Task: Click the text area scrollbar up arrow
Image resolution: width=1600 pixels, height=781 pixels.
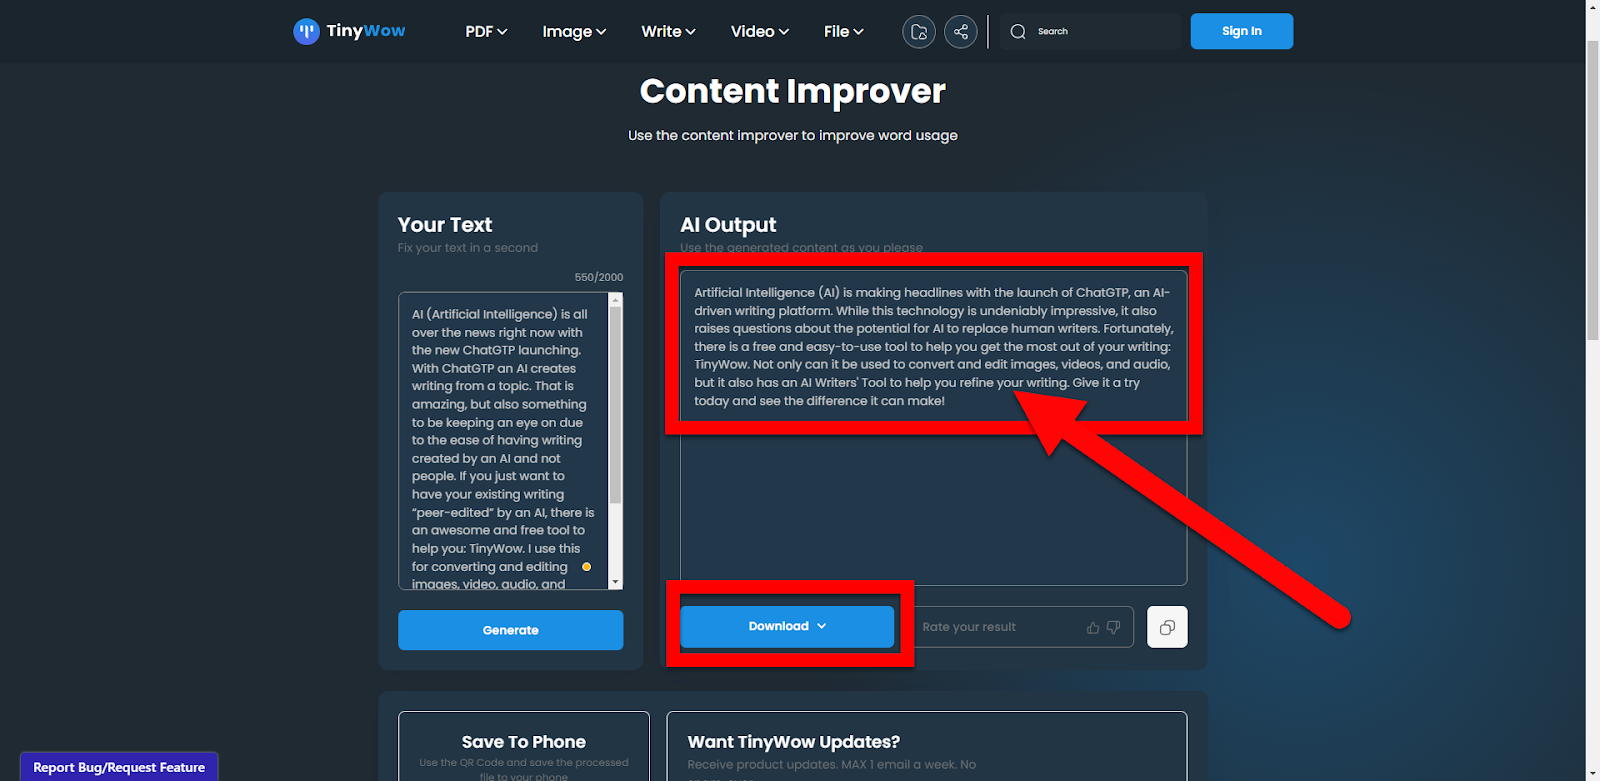Action: pyautogui.click(x=616, y=299)
